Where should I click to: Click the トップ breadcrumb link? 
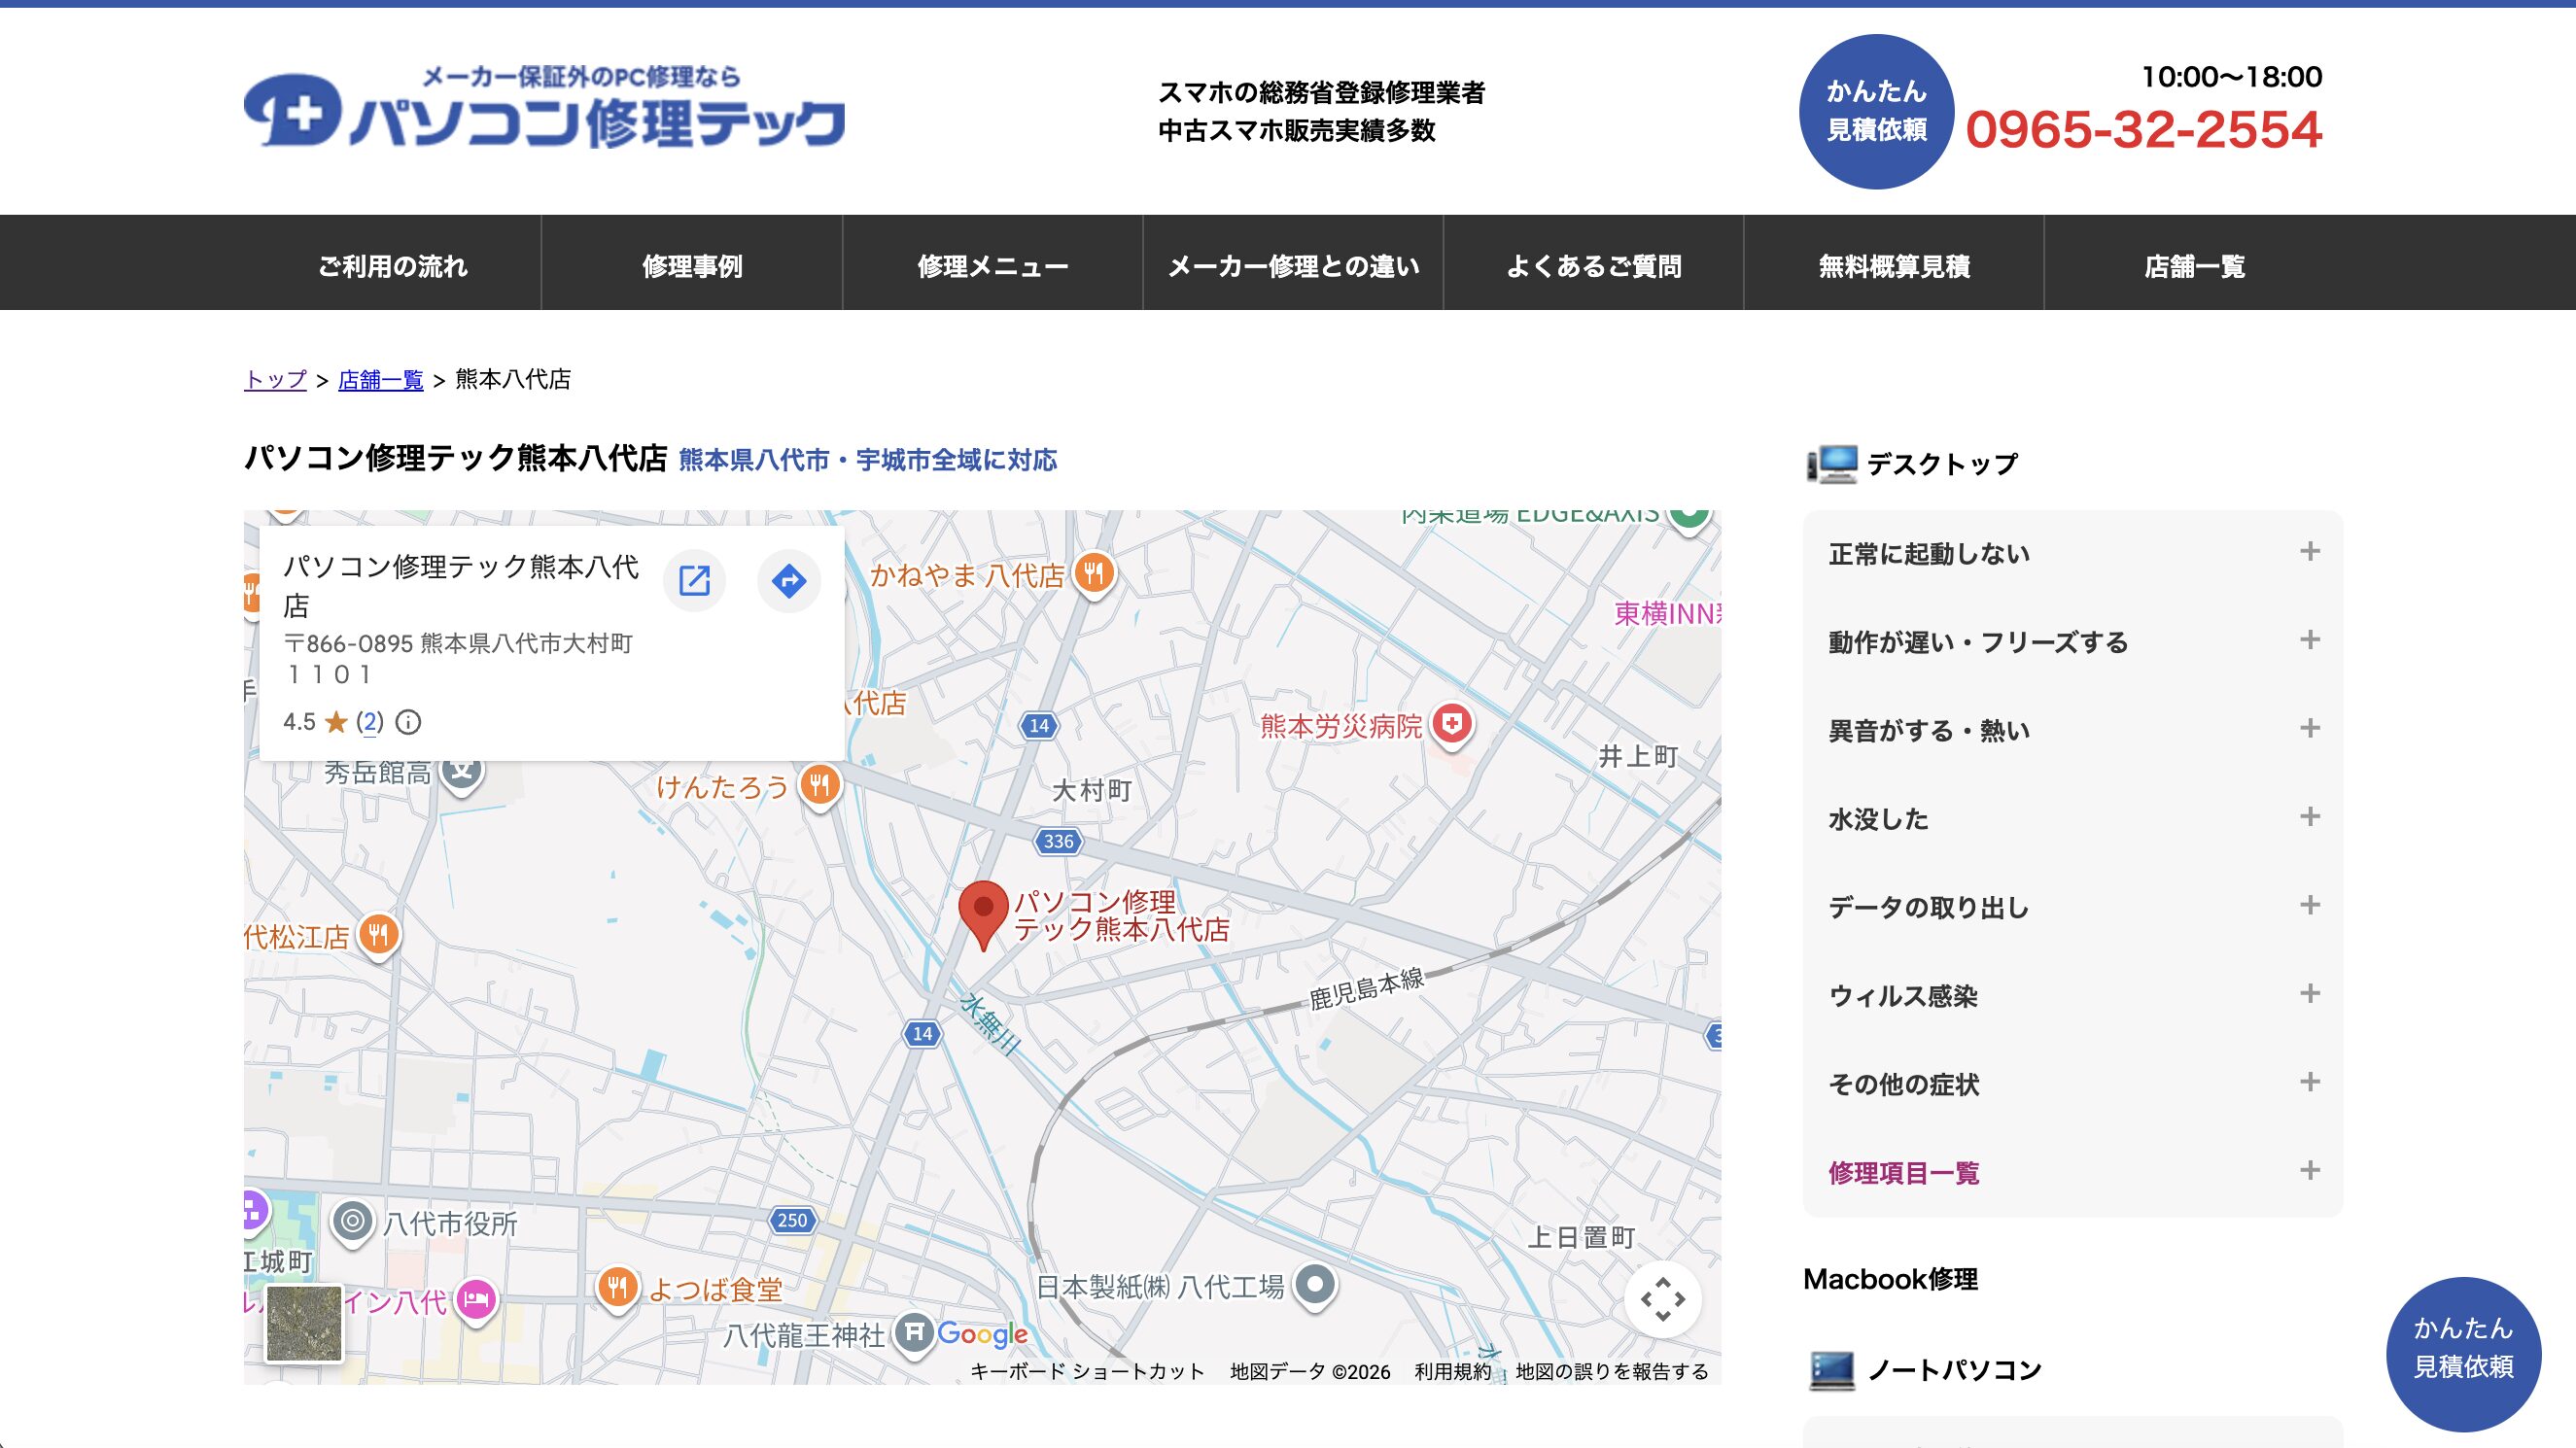coord(275,379)
